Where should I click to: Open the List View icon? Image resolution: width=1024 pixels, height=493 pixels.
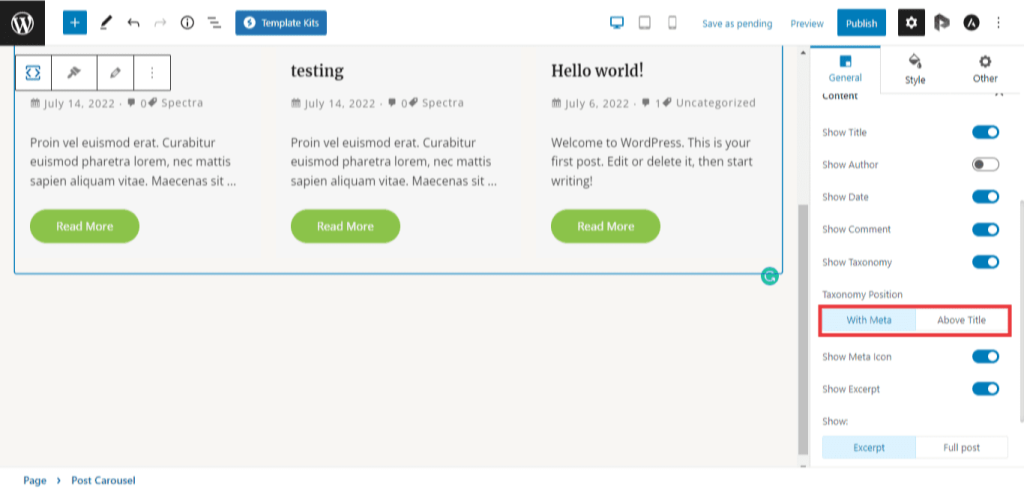coord(214,22)
